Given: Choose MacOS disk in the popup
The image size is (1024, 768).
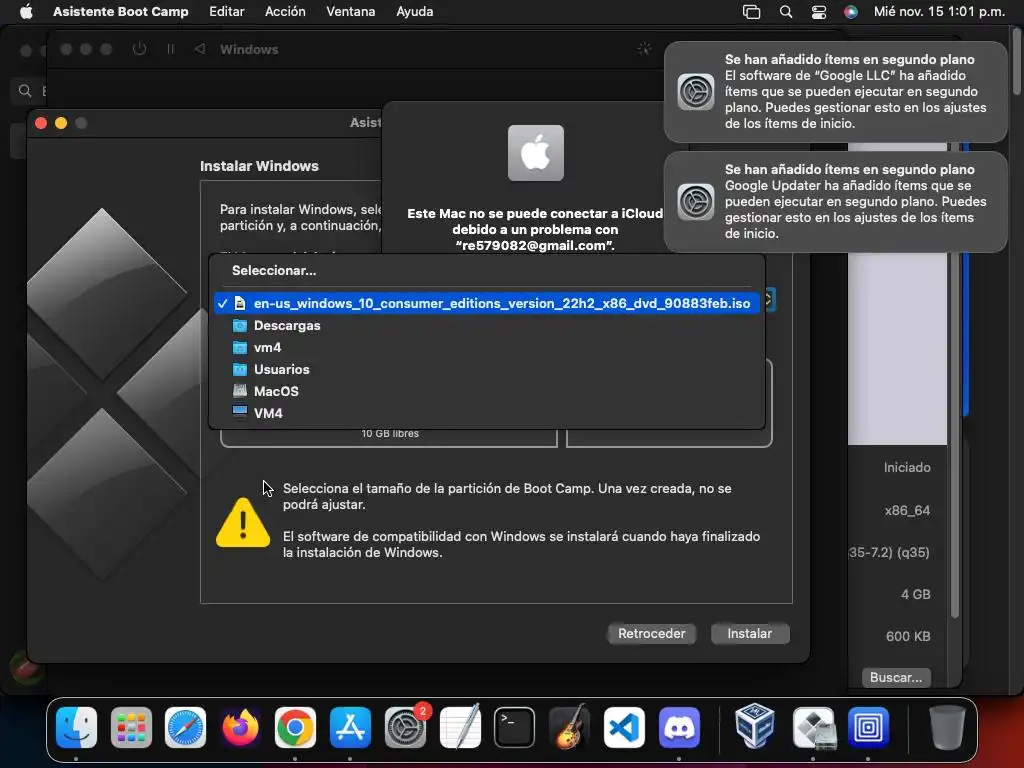Looking at the screenshot, I should pos(487,391).
